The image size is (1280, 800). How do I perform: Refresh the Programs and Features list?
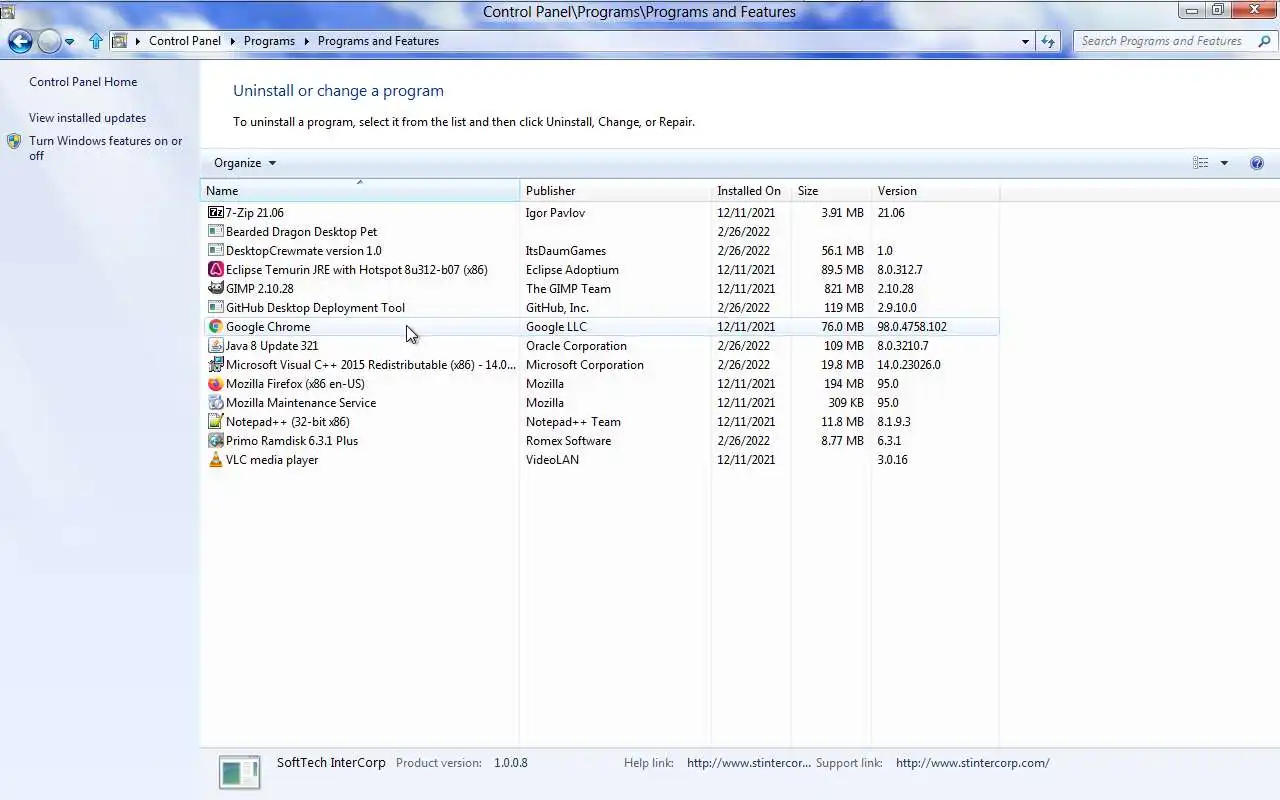coord(1048,41)
